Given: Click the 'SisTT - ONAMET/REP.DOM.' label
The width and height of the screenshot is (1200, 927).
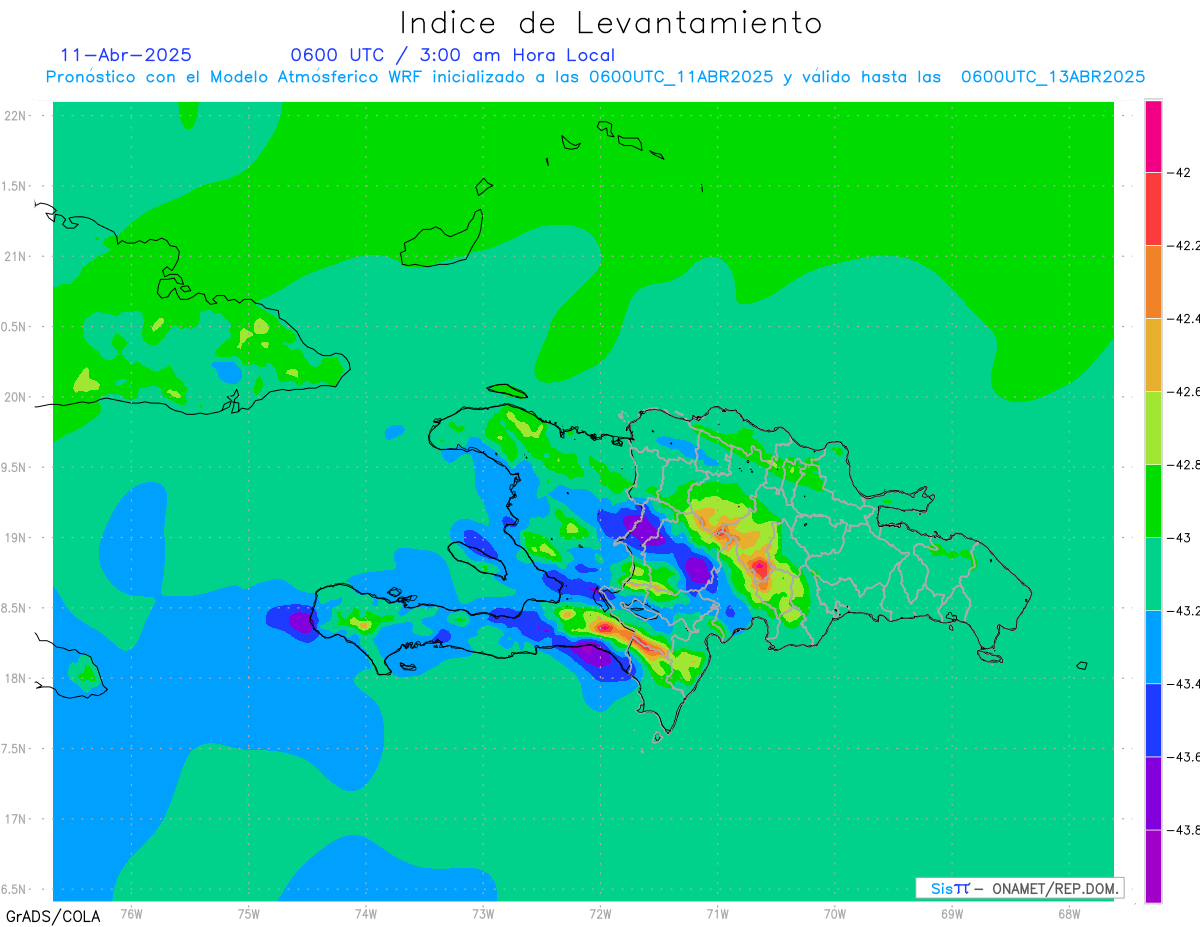Looking at the screenshot, I should (1019, 888).
